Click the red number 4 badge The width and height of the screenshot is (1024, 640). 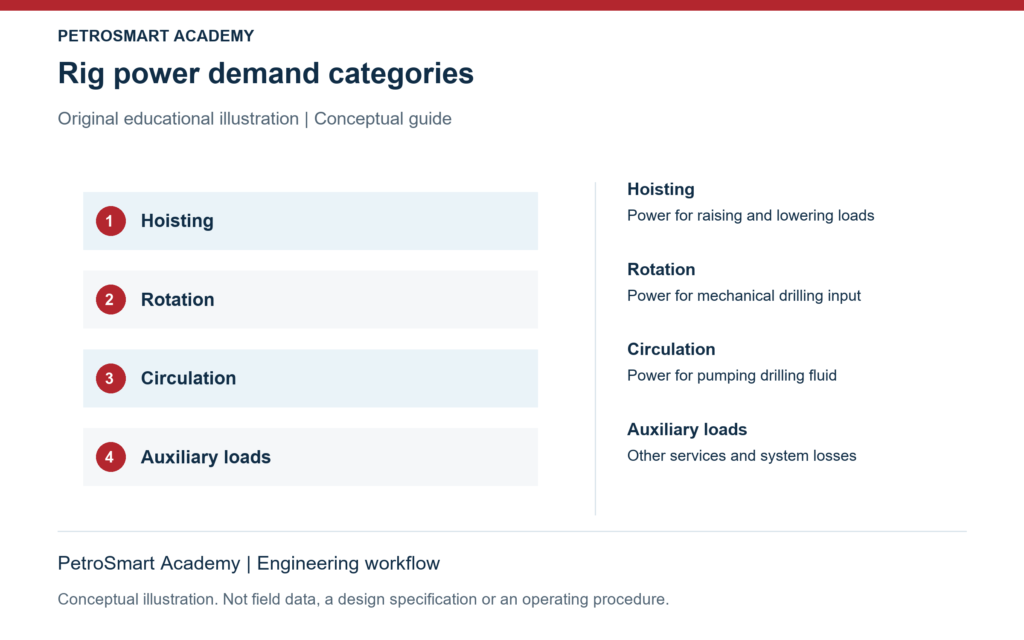[x=110, y=457]
